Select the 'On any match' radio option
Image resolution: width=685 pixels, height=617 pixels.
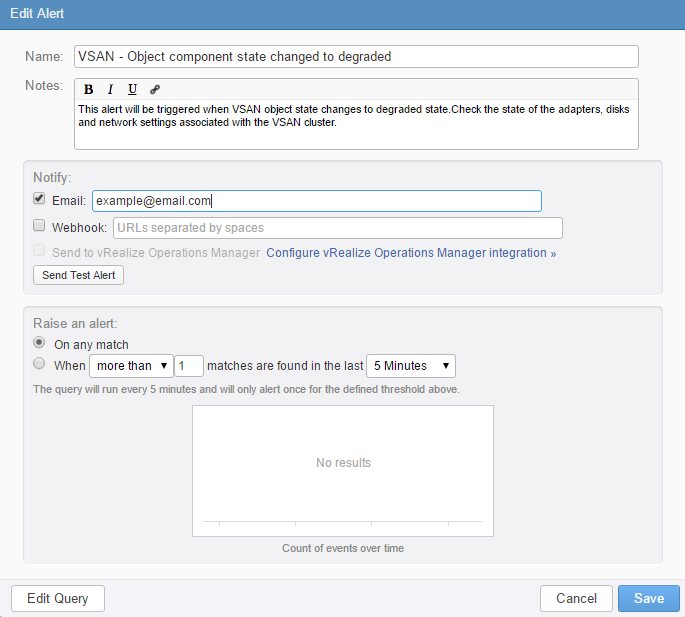pyautogui.click(x=39, y=342)
